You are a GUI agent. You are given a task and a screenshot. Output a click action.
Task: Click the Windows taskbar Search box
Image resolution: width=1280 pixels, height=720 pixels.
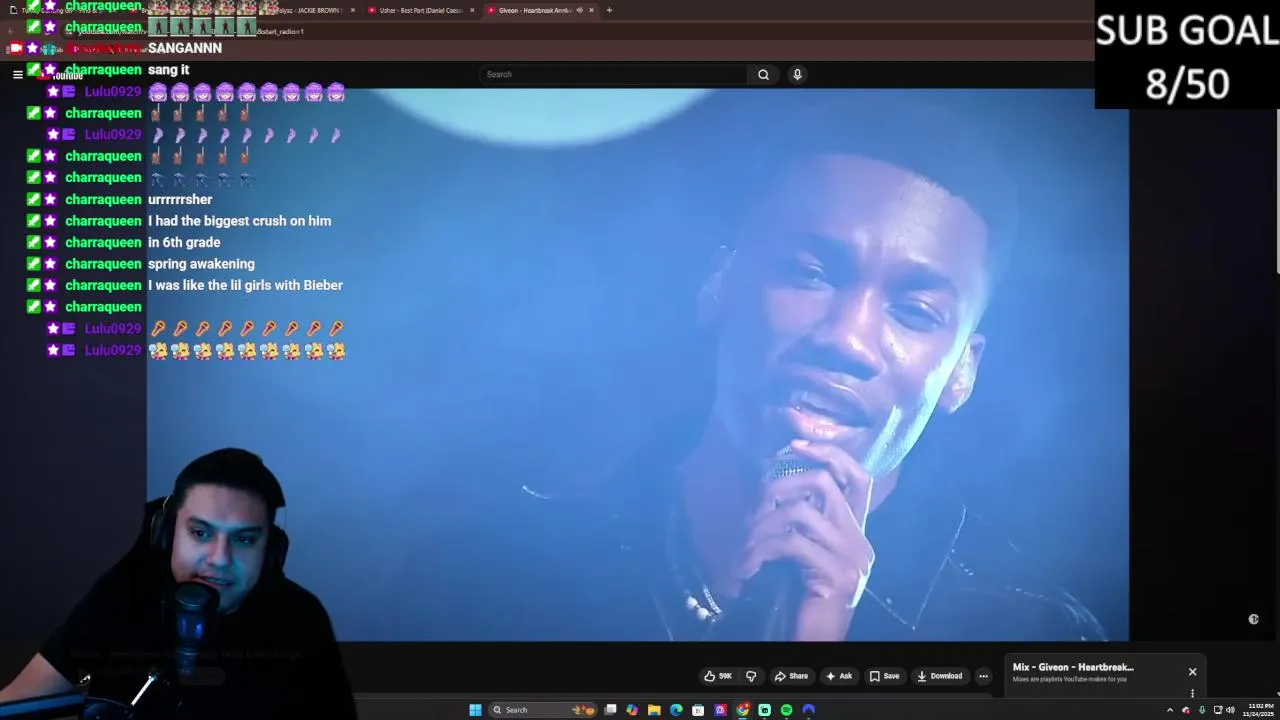tap(543, 710)
